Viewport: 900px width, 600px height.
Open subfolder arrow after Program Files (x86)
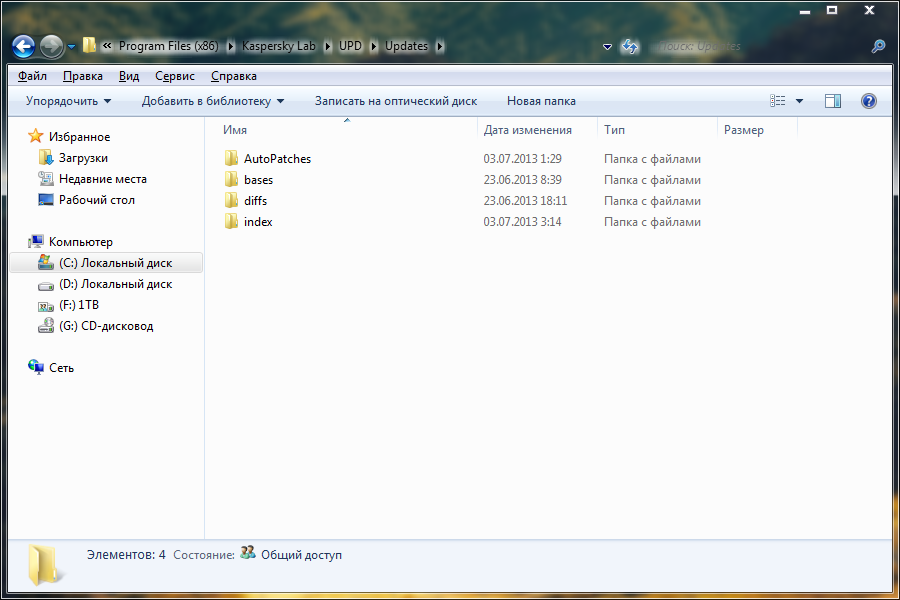pos(231,47)
